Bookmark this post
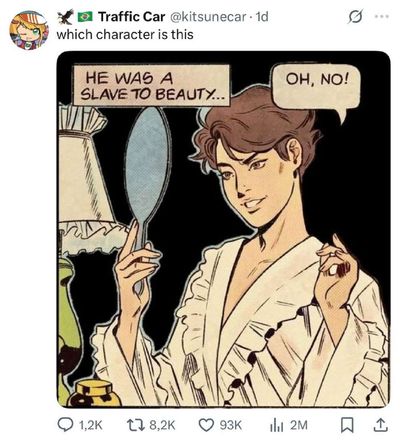The image size is (400, 445). [x=347, y=425]
